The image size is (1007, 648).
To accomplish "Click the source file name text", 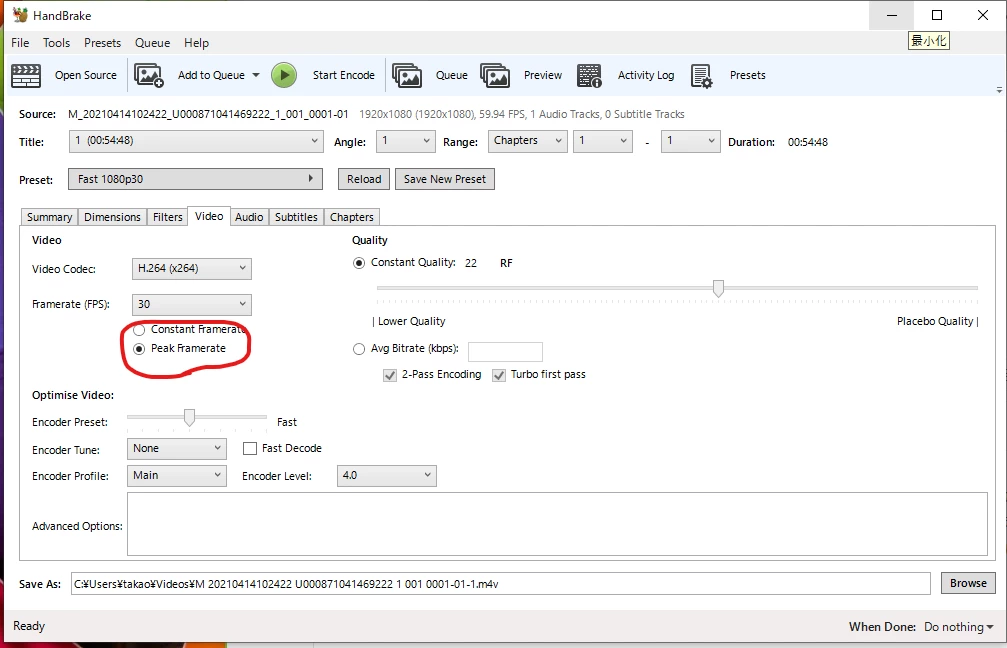I will 208,114.
